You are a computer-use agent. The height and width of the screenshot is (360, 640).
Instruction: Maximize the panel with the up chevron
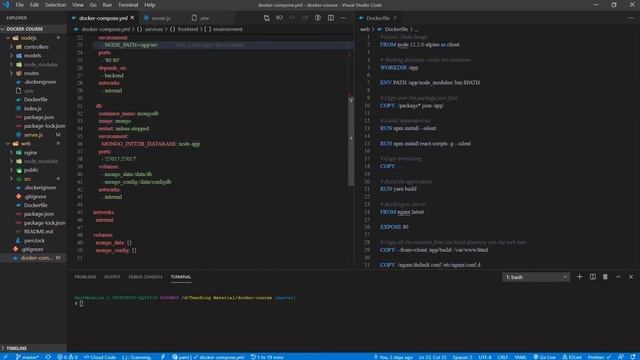tap(618, 277)
